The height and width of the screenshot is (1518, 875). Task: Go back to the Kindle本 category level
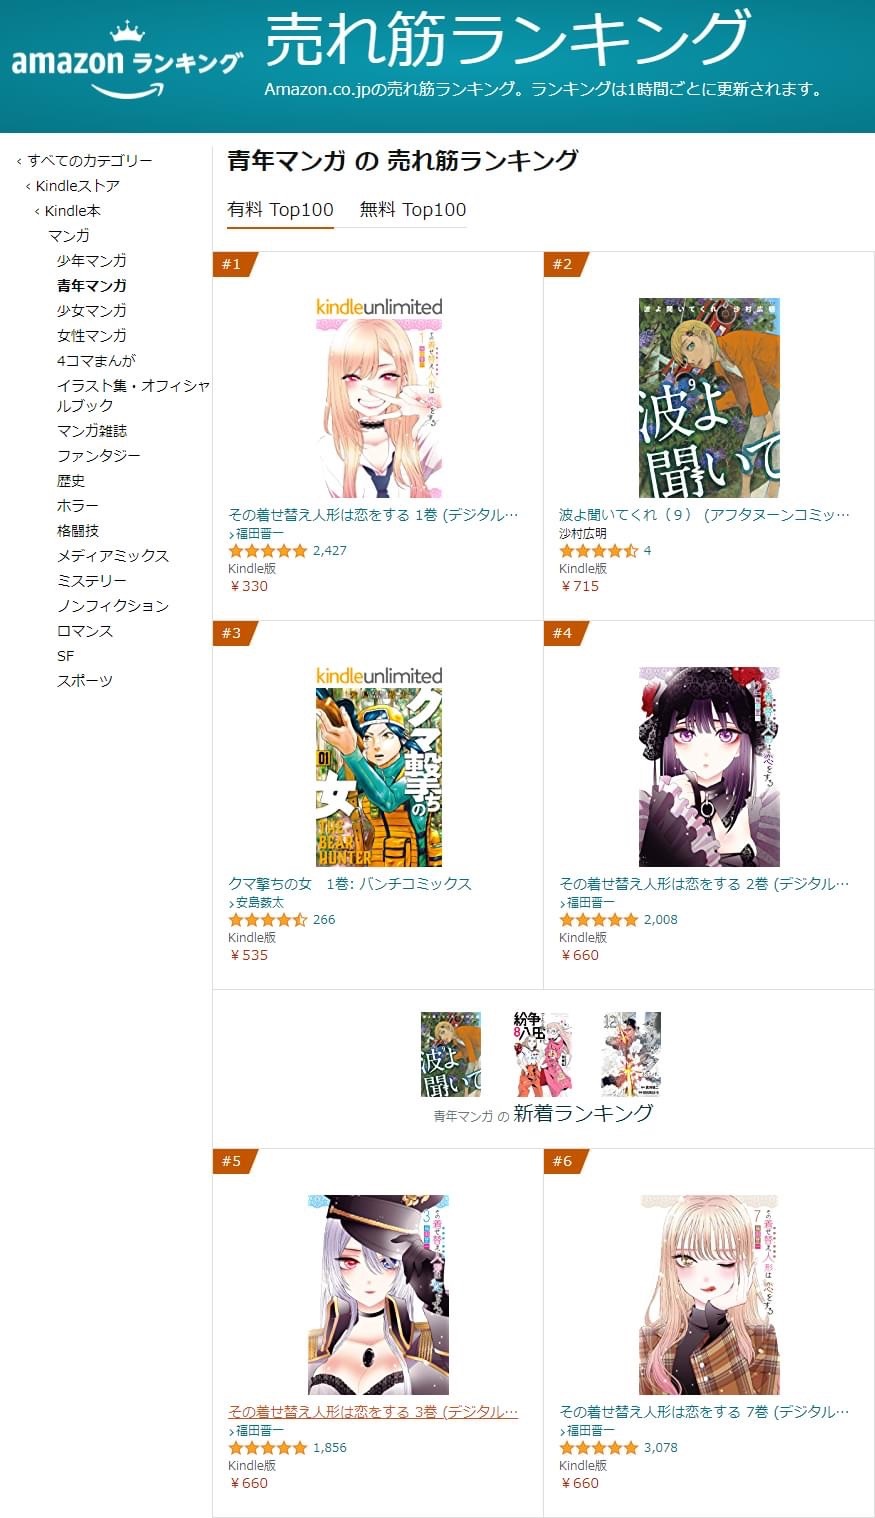click(x=68, y=210)
